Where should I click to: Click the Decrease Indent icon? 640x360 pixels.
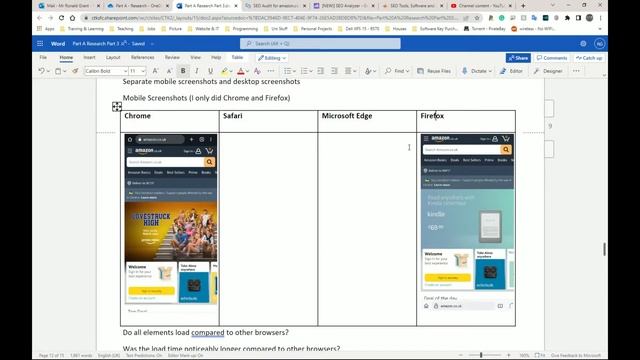coord(320,71)
